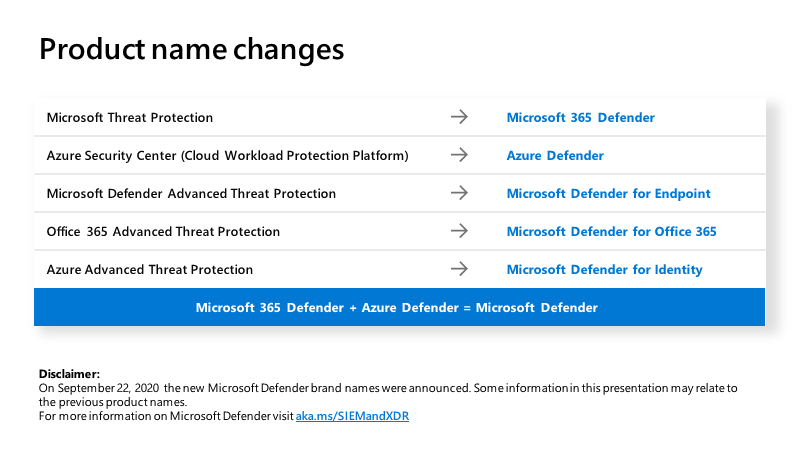800x450 pixels.
Task: Select Office 365 Advanced Threat Protection text
Action: [x=163, y=231]
